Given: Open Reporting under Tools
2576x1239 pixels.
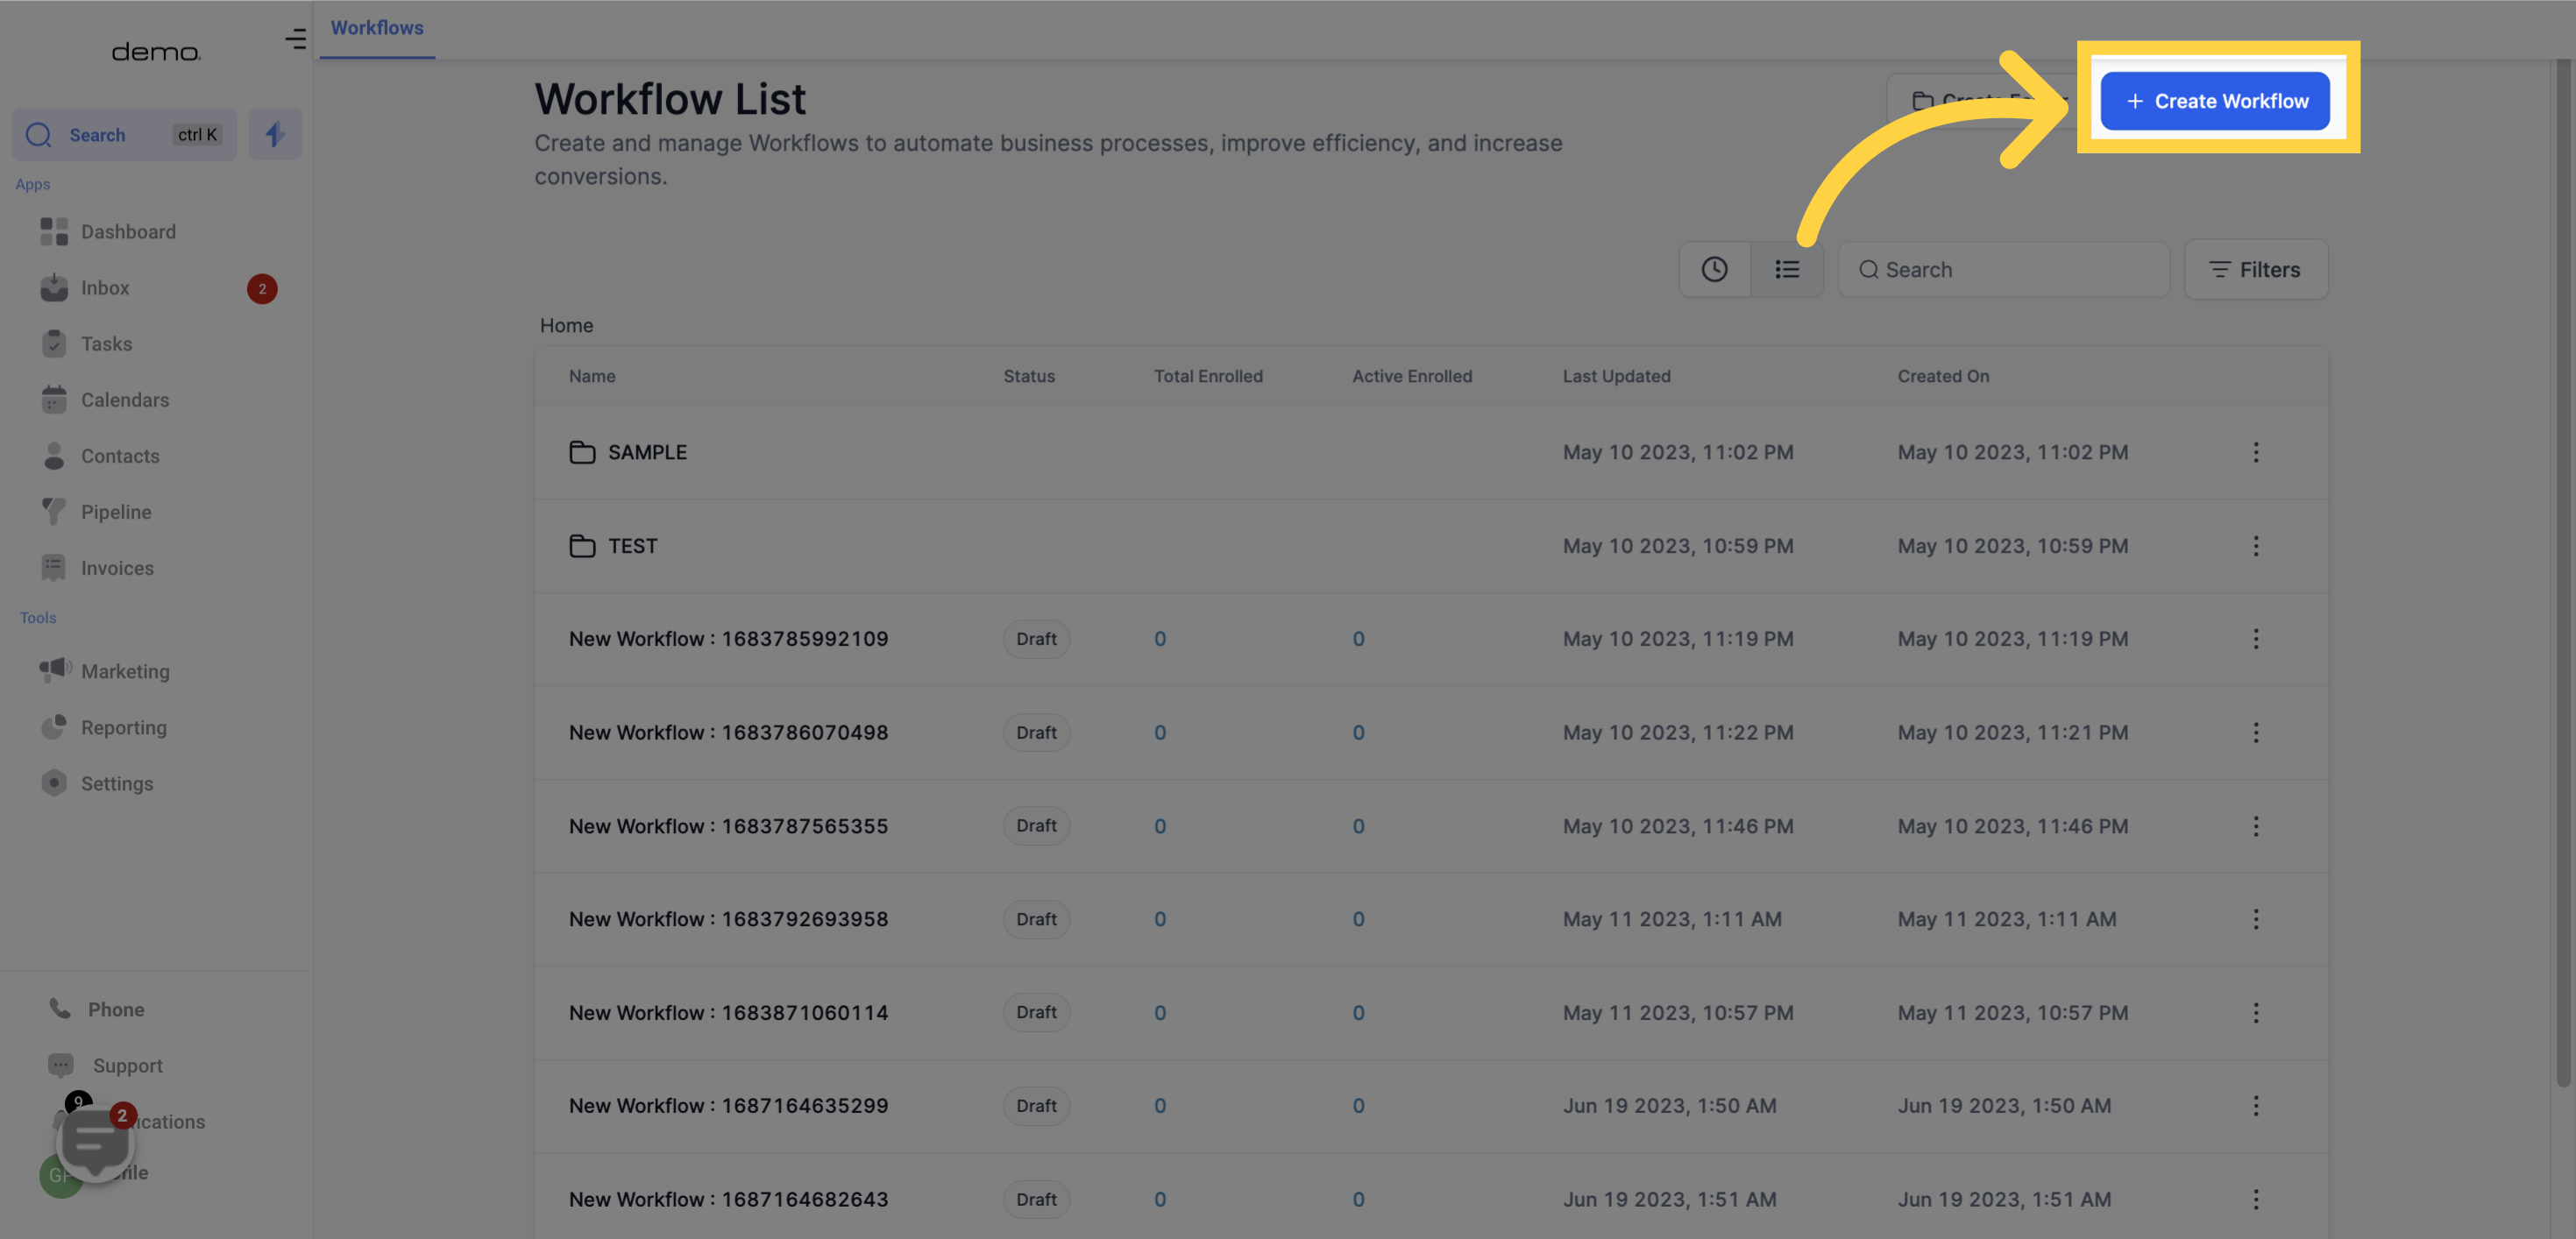Looking at the screenshot, I should (124, 727).
